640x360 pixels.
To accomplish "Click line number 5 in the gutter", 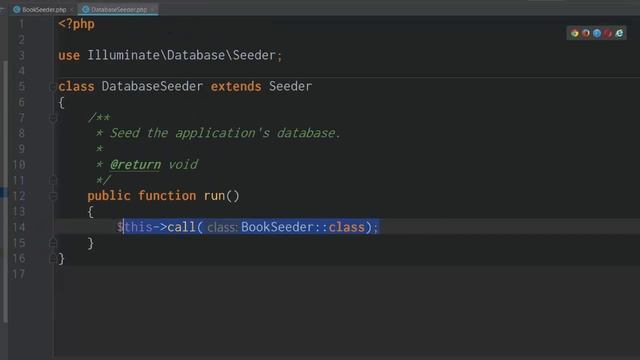I will pyautogui.click(x=21, y=87).
